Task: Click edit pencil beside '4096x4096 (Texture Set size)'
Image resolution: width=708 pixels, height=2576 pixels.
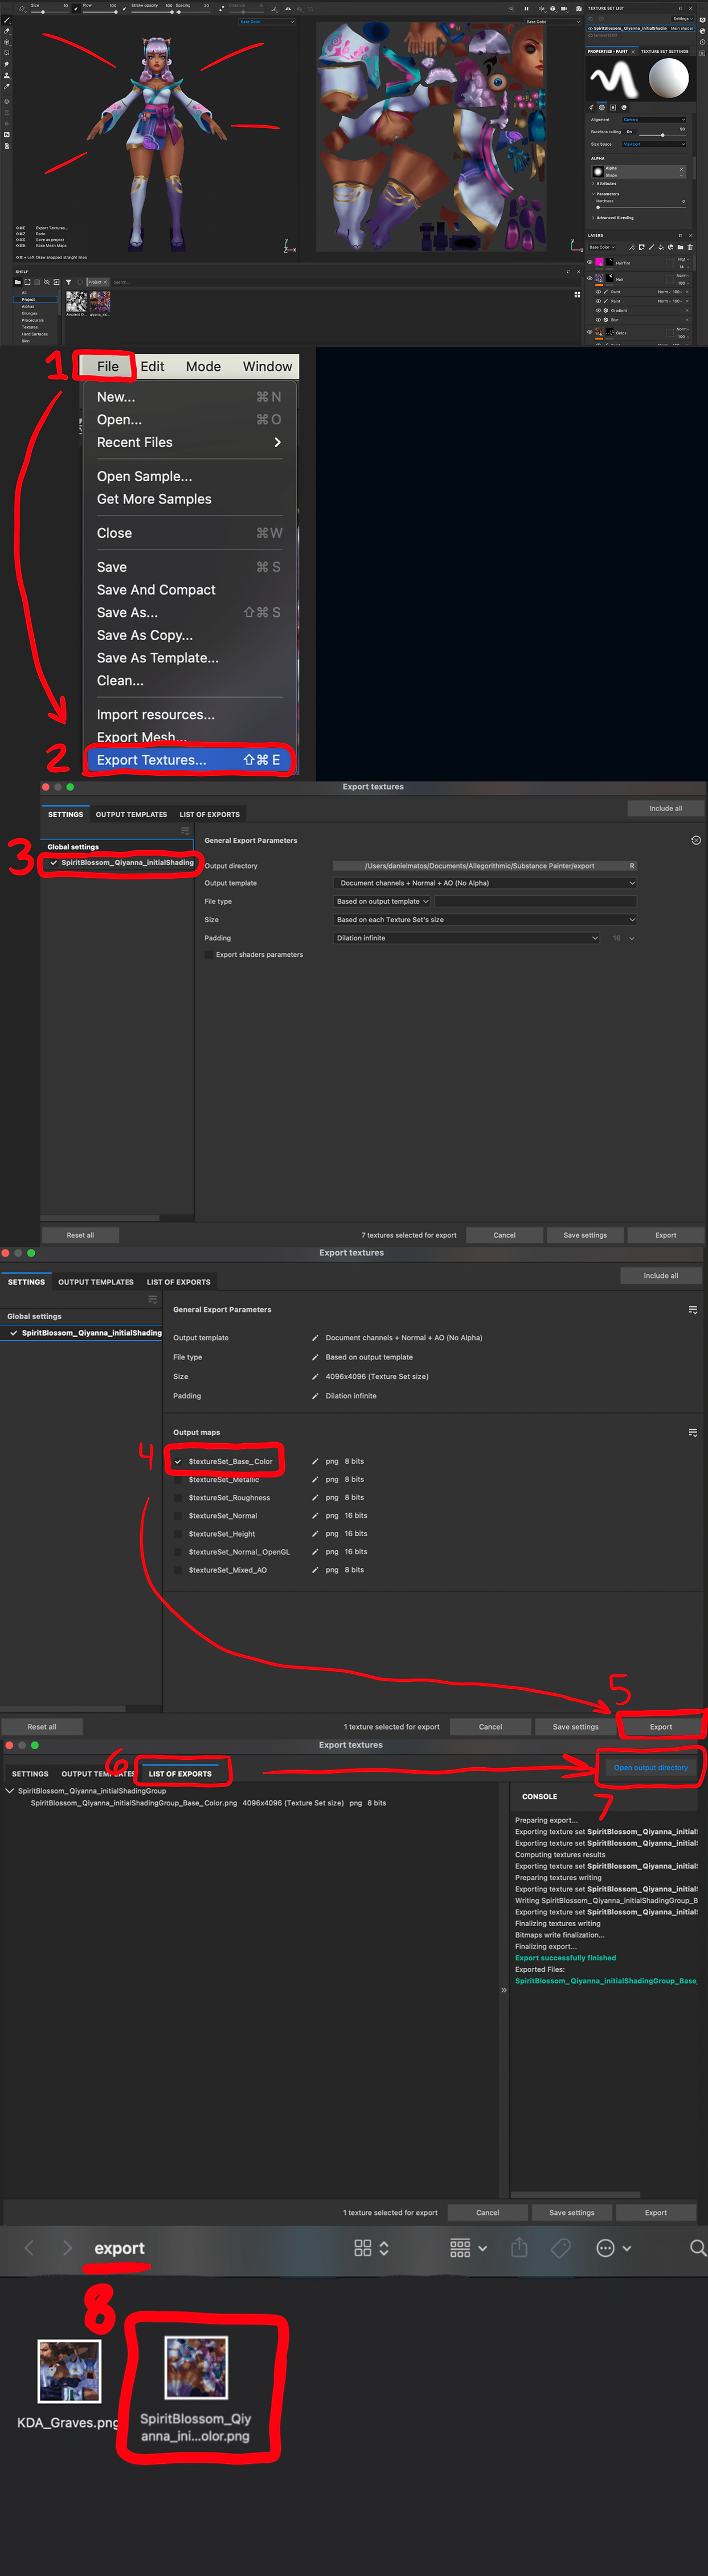Action: [315, 1376]
